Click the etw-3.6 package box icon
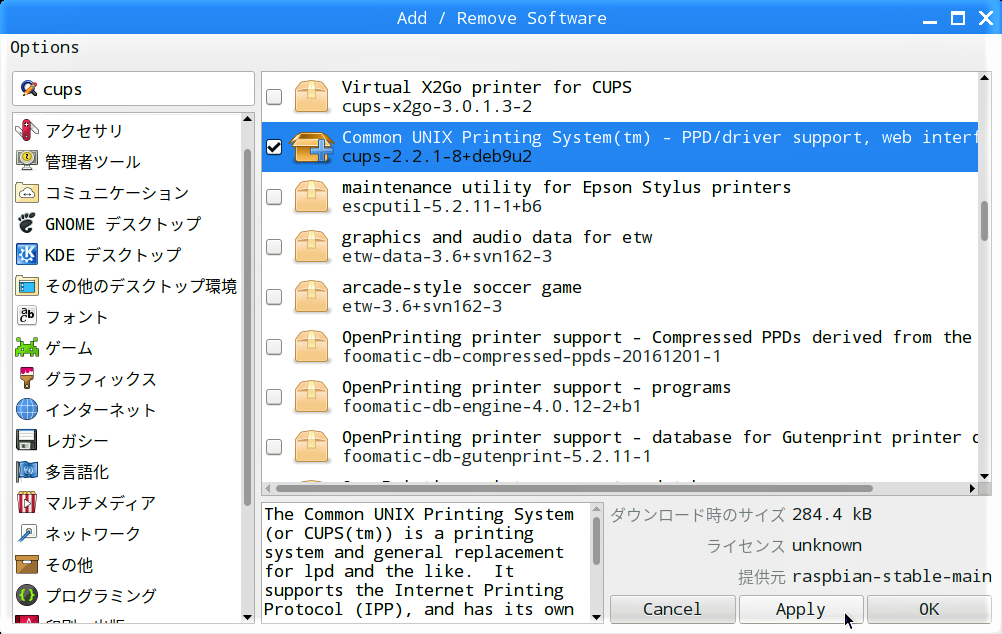1002x634 pixels. pyautogui.click(x=311, y=297)
